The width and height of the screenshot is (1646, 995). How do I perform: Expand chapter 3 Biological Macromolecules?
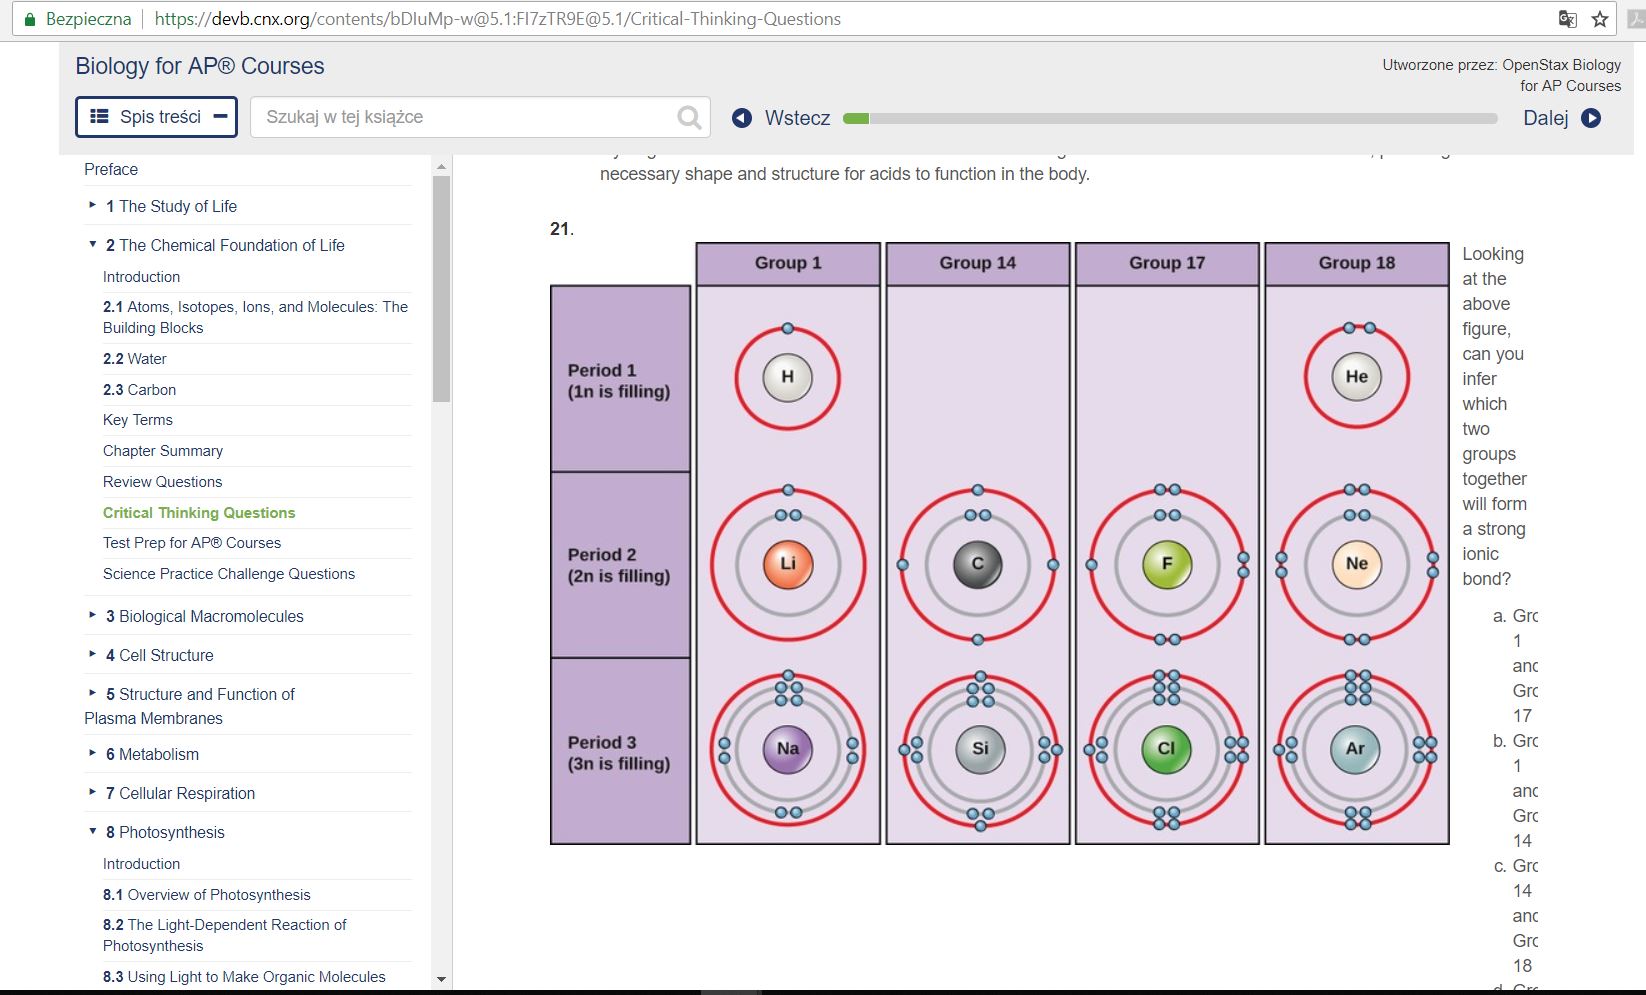(x=91, y=616)
